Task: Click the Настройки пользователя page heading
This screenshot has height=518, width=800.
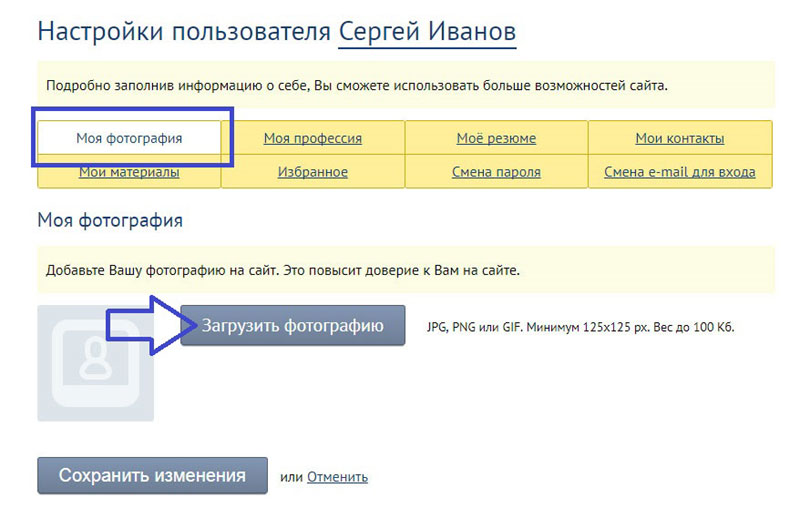Action: pyautogui.click(x=184, y=31)
